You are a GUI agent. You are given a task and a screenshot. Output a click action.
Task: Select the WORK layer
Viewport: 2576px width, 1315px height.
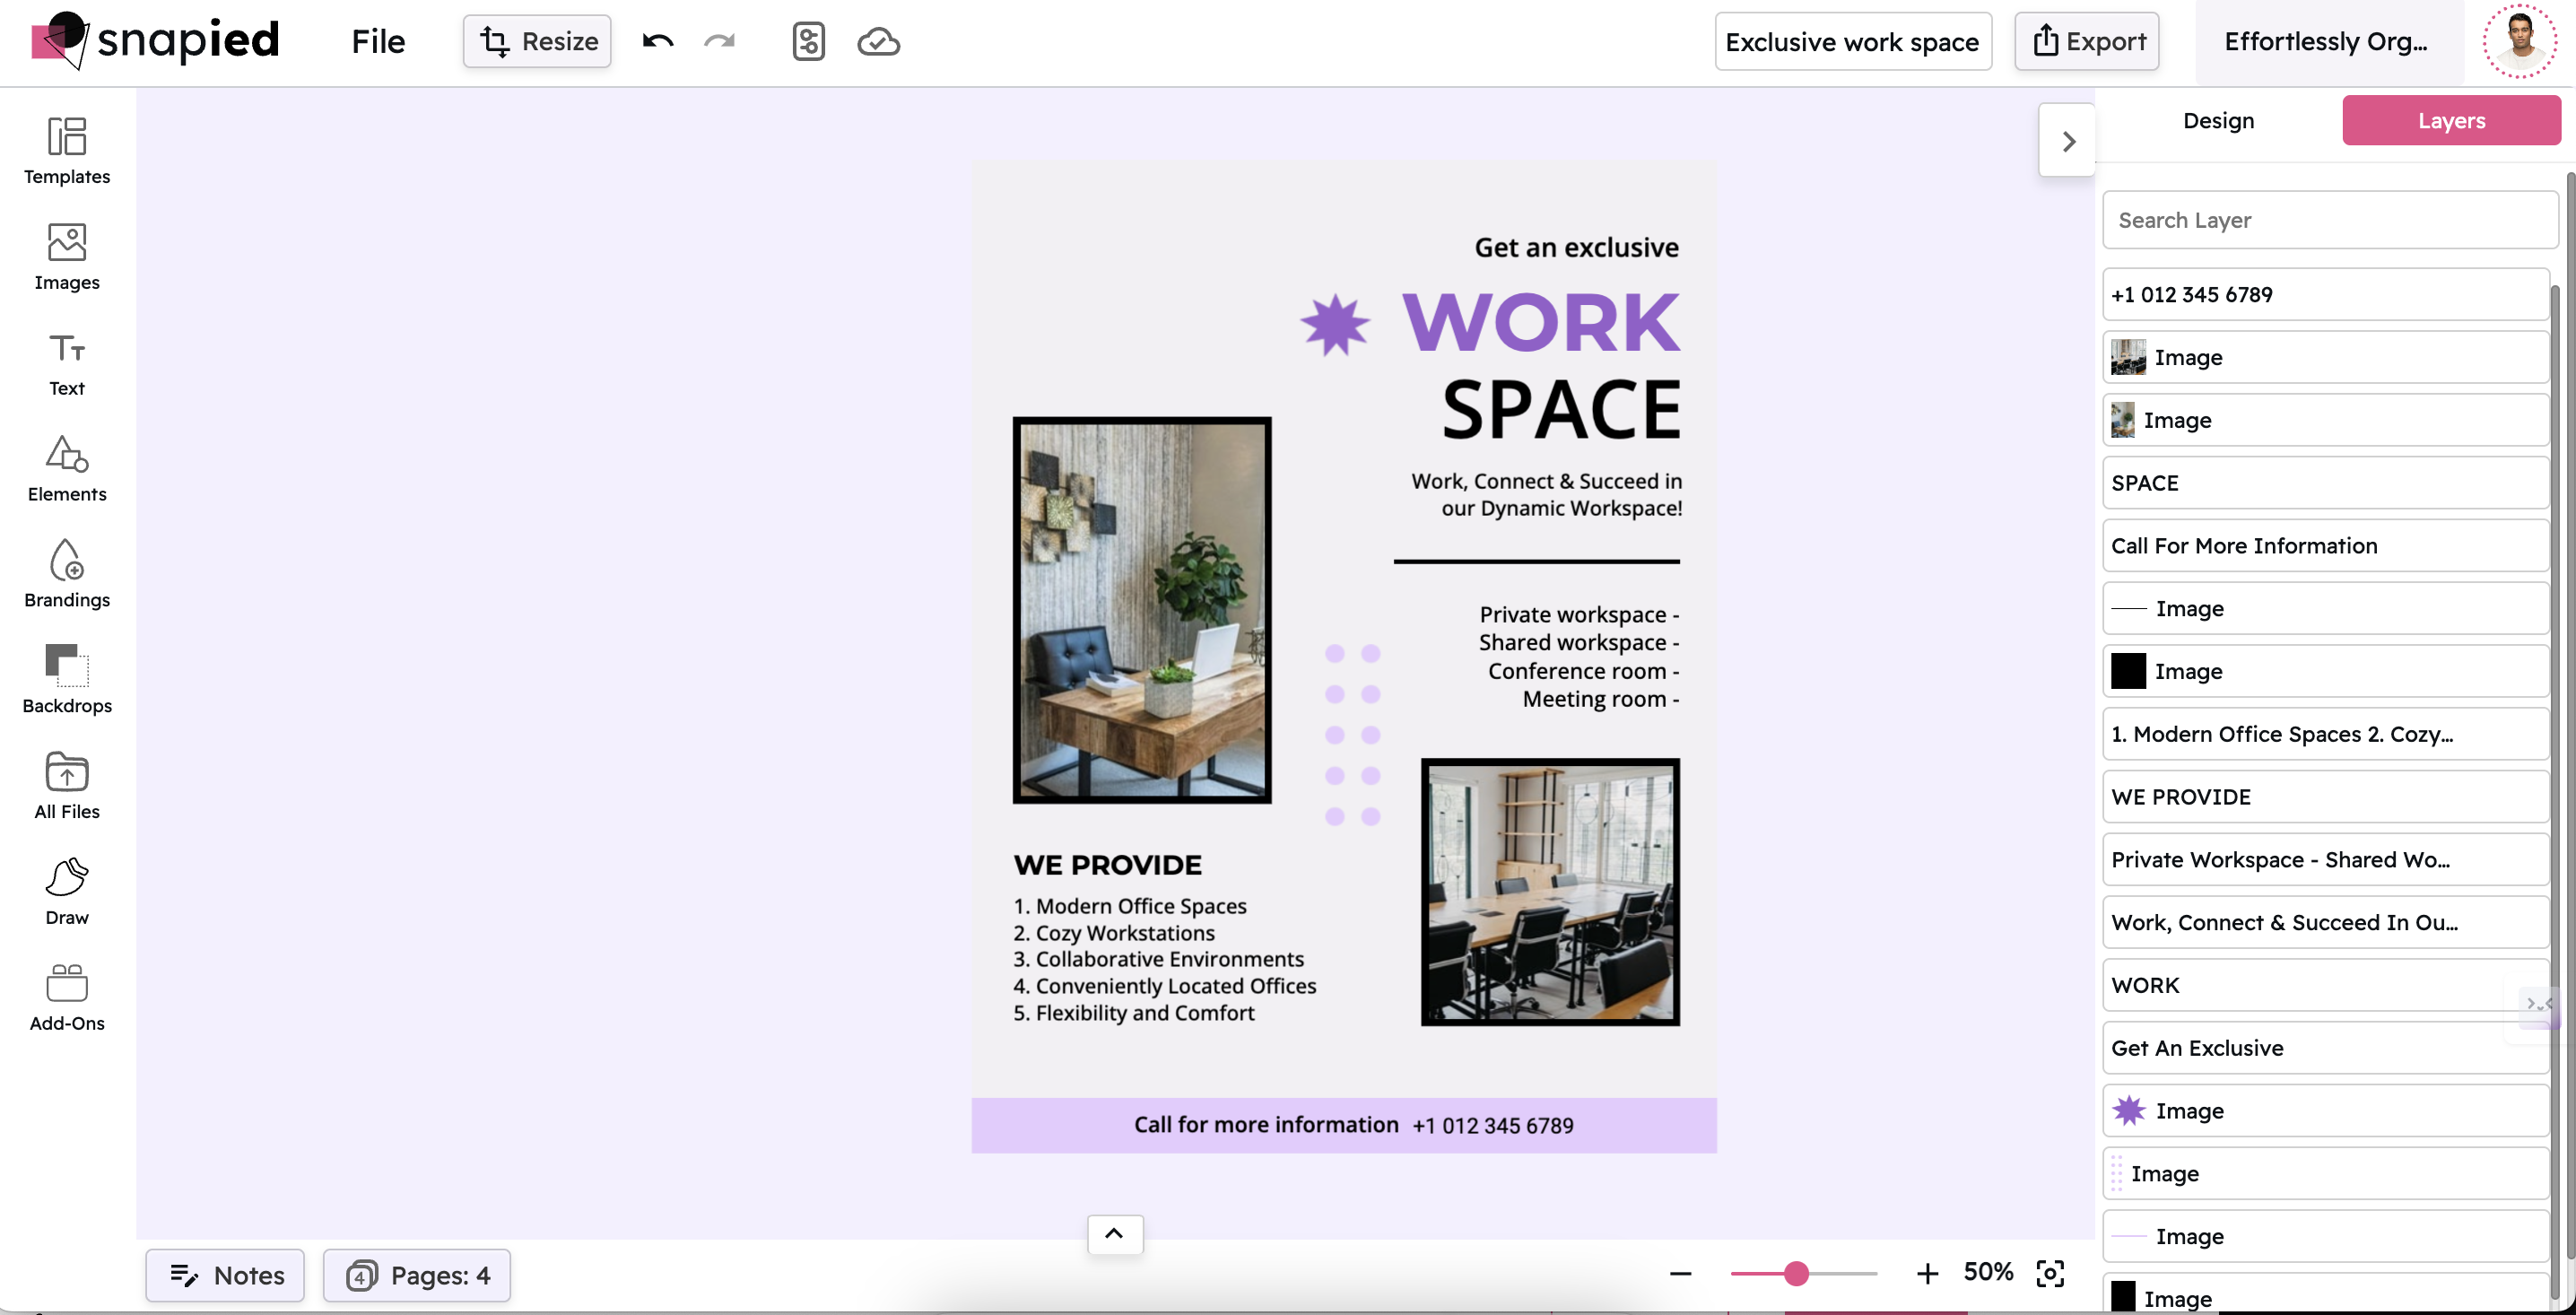pyautogui.click(x=2326, y=986)
